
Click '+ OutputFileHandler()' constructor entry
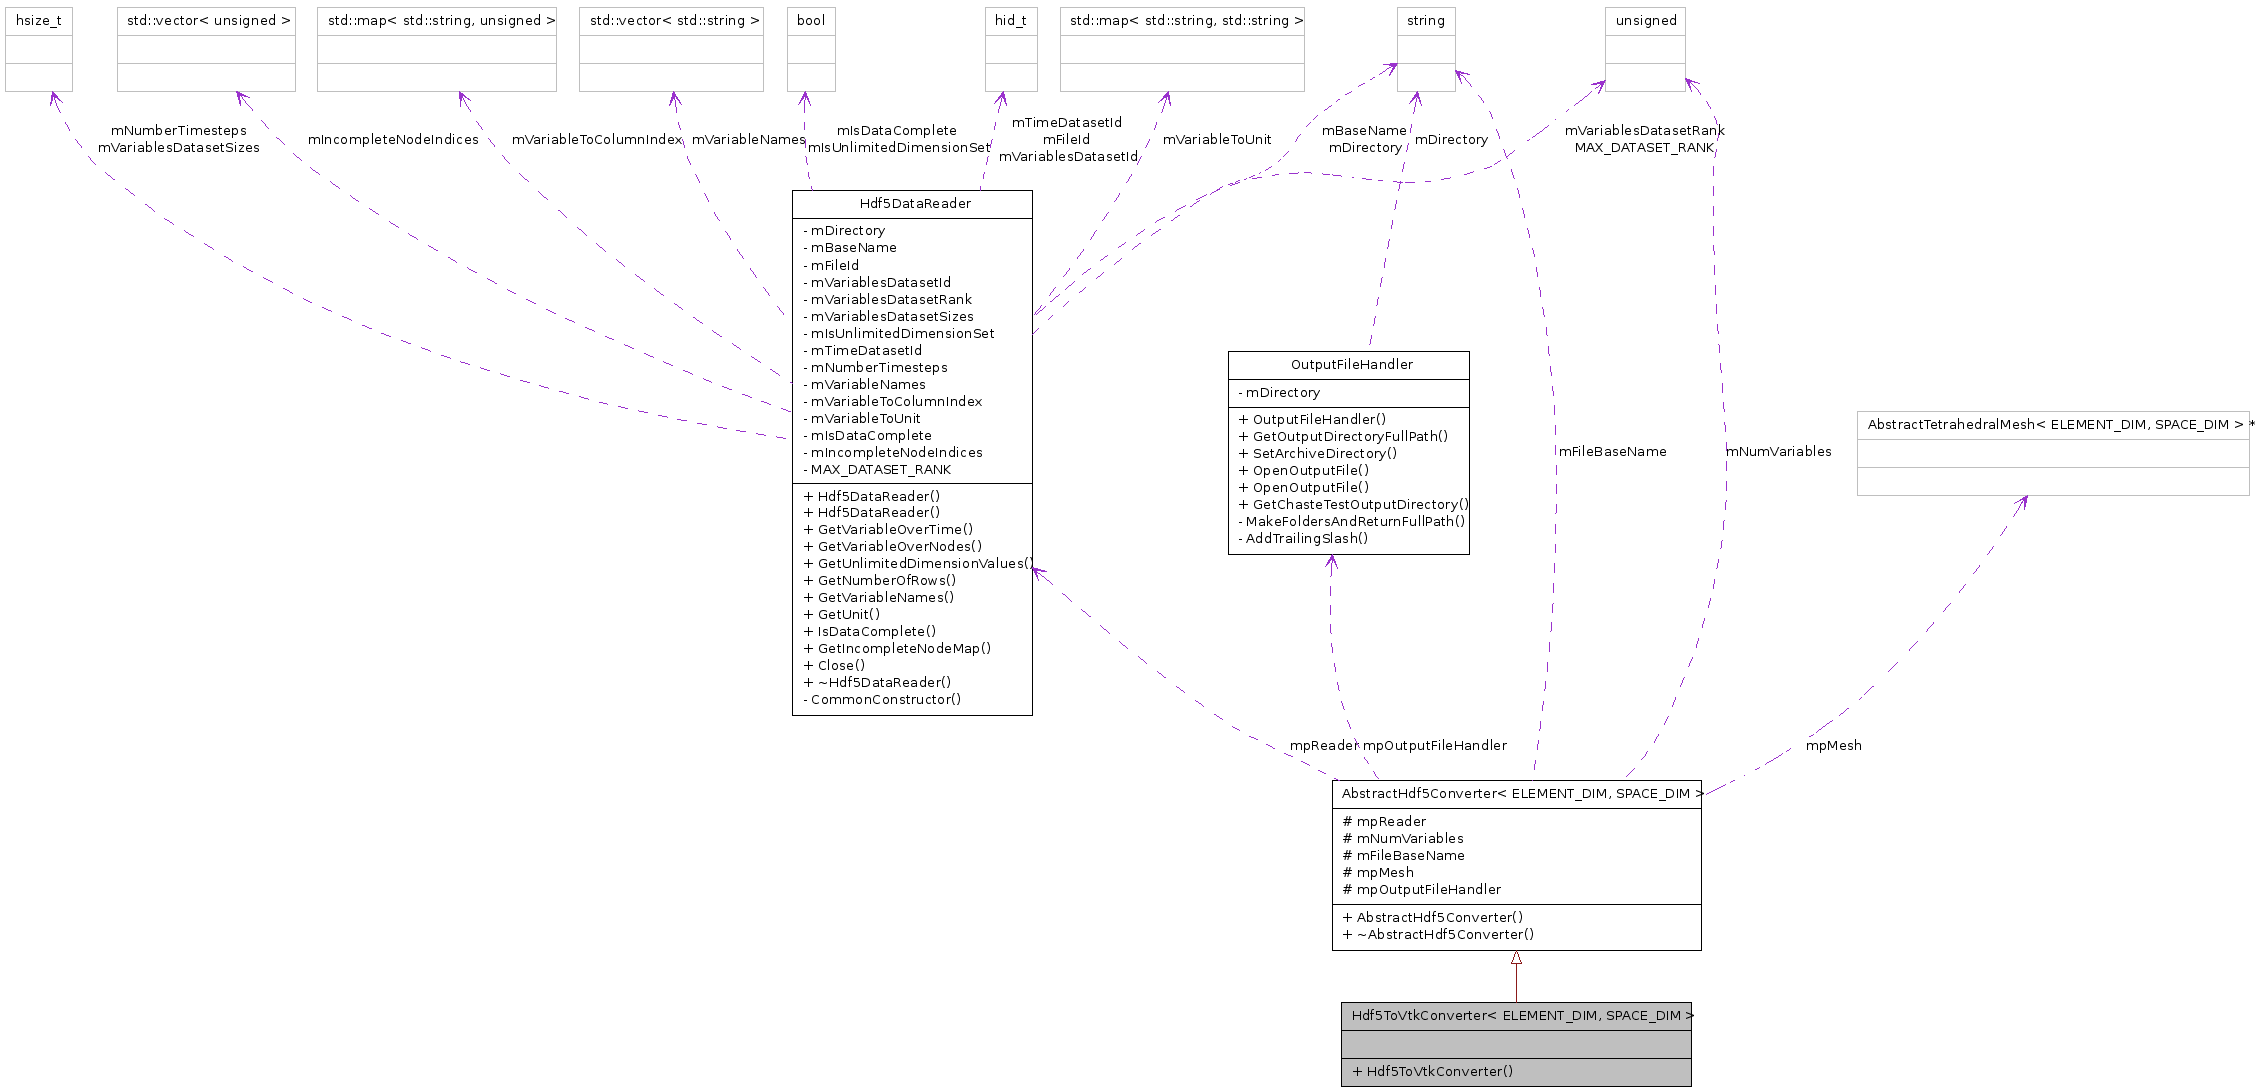click(1312, 420)
